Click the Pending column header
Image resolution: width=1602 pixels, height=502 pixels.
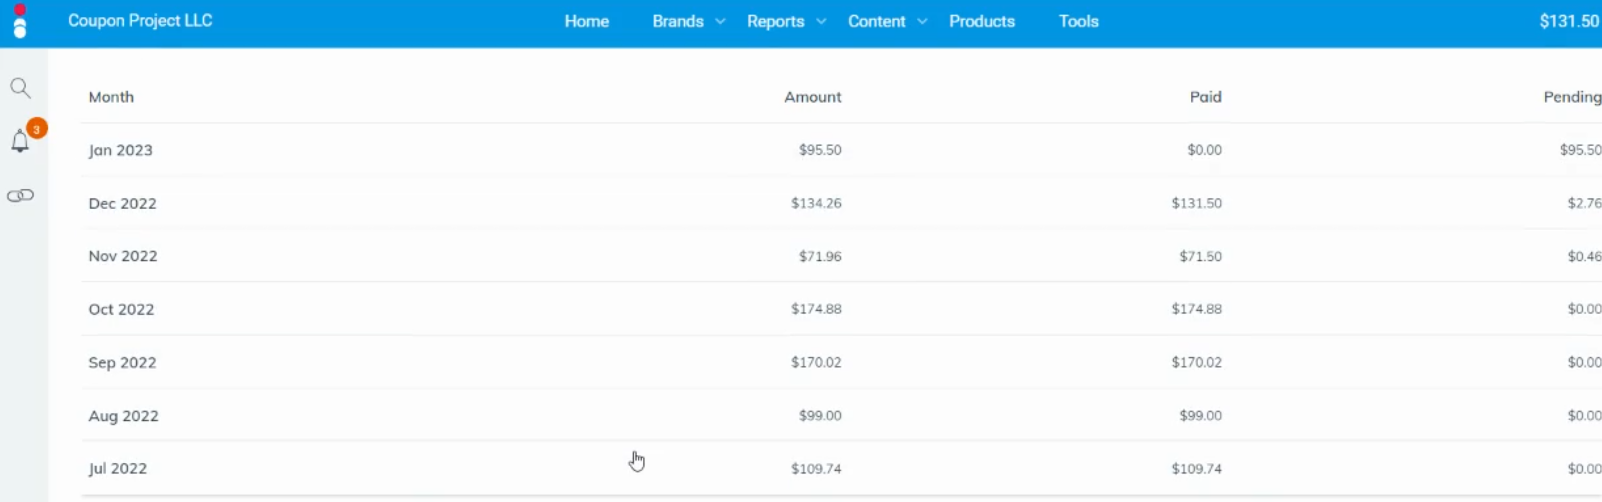tap(1572, 97)
